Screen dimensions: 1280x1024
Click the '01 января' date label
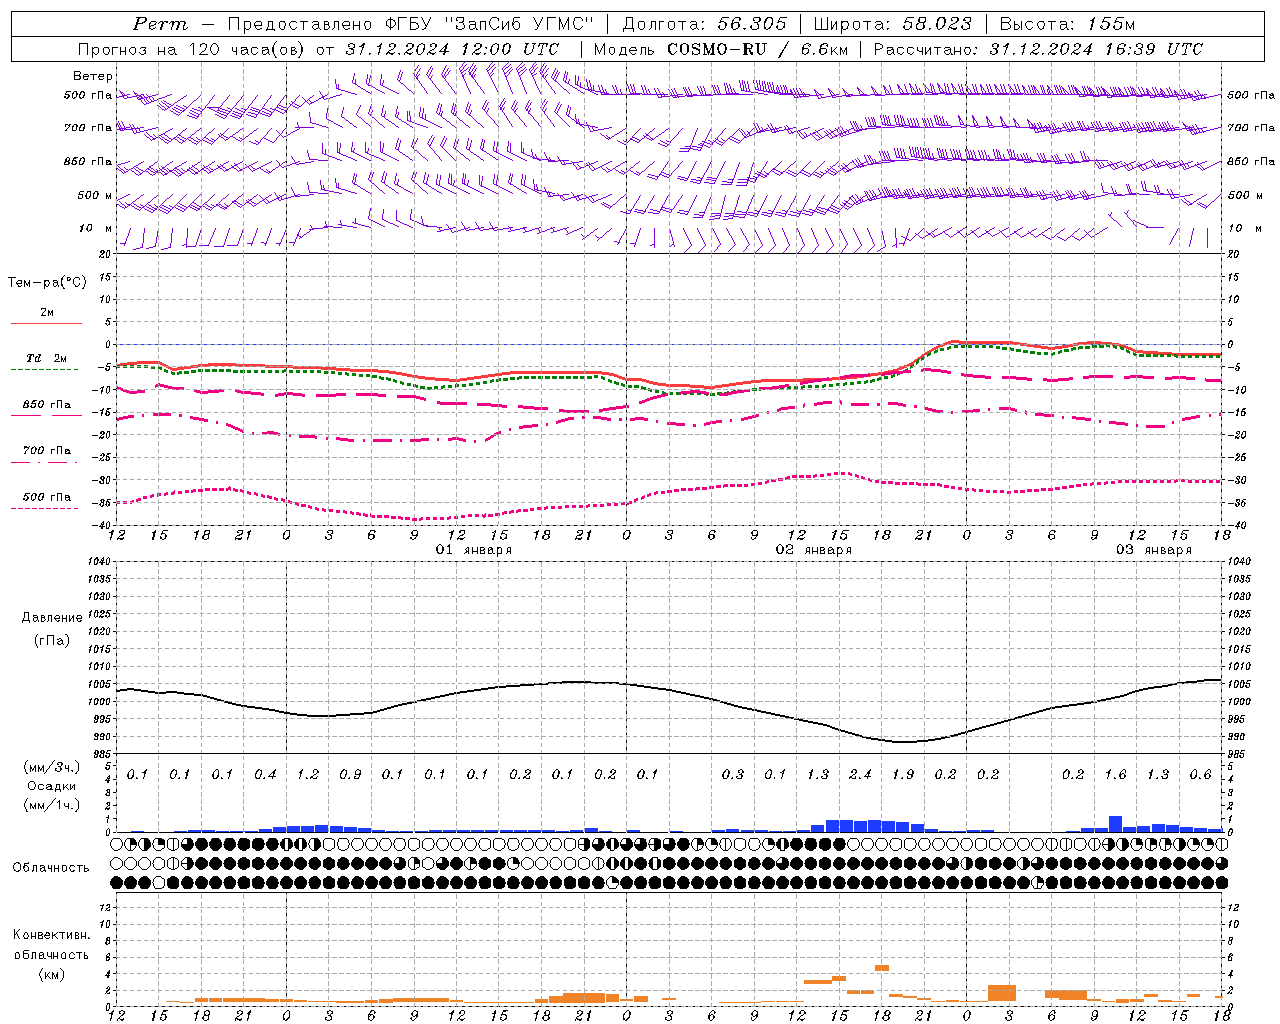pos(474,550)
